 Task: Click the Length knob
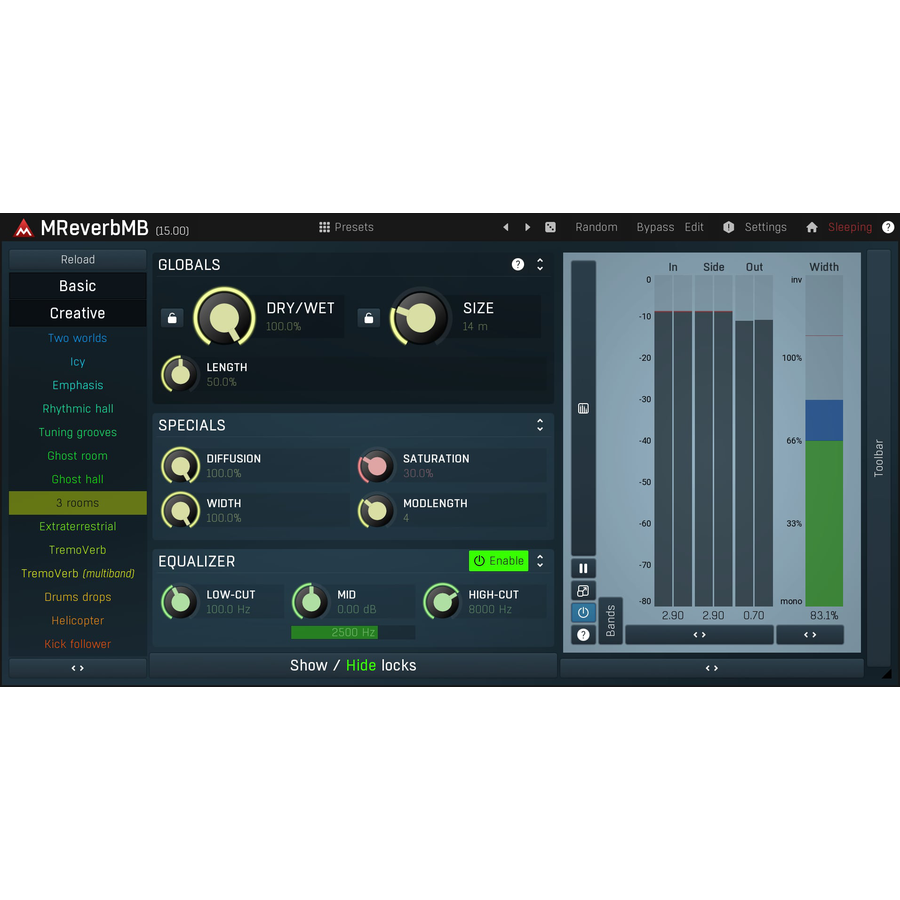180,374
